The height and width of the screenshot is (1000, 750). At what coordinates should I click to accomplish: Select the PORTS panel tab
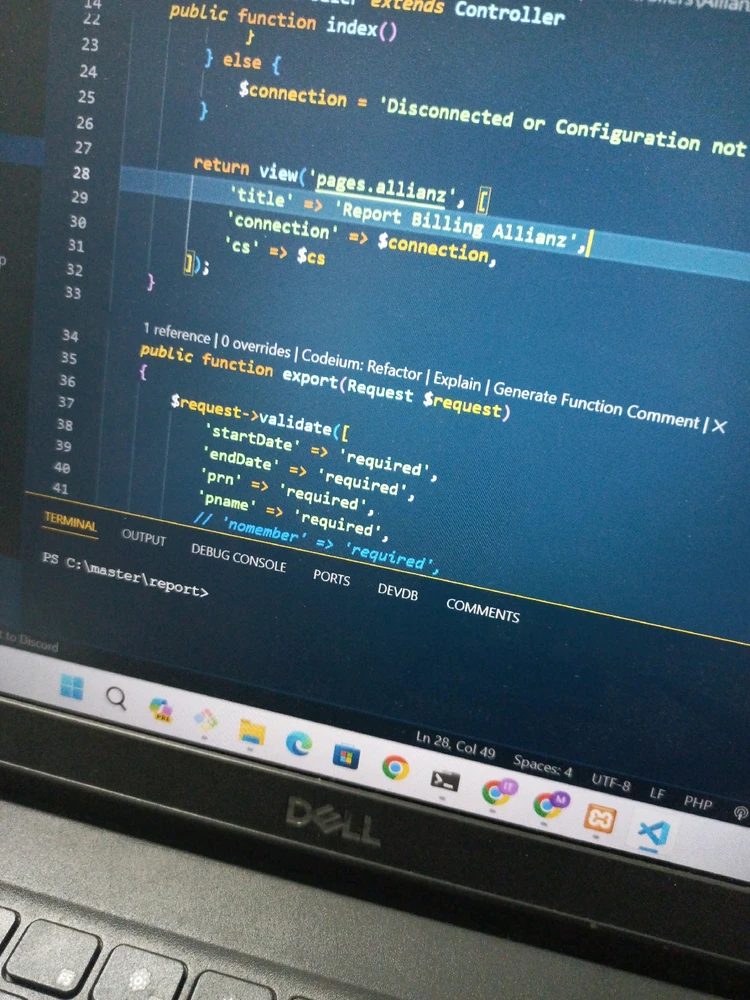pos(331,576)
